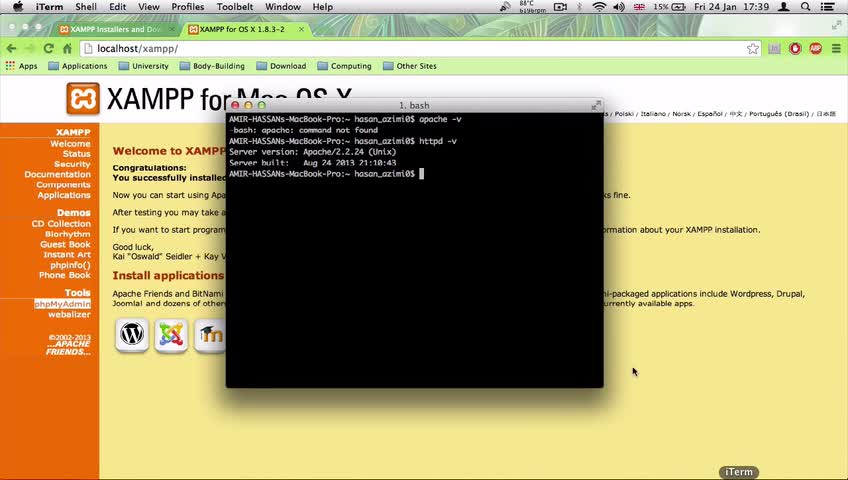The width and height of the screenshot is (848, 480).
Task: Switch language to Español
Action: pos(710,114)
